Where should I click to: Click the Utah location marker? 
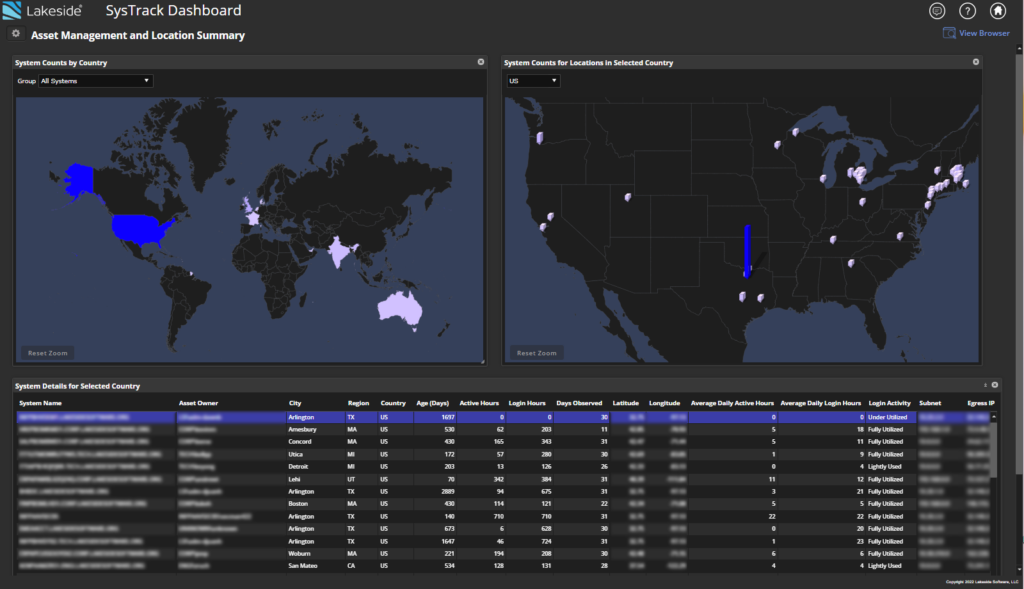pyautogui.click(x=628, y=197)
